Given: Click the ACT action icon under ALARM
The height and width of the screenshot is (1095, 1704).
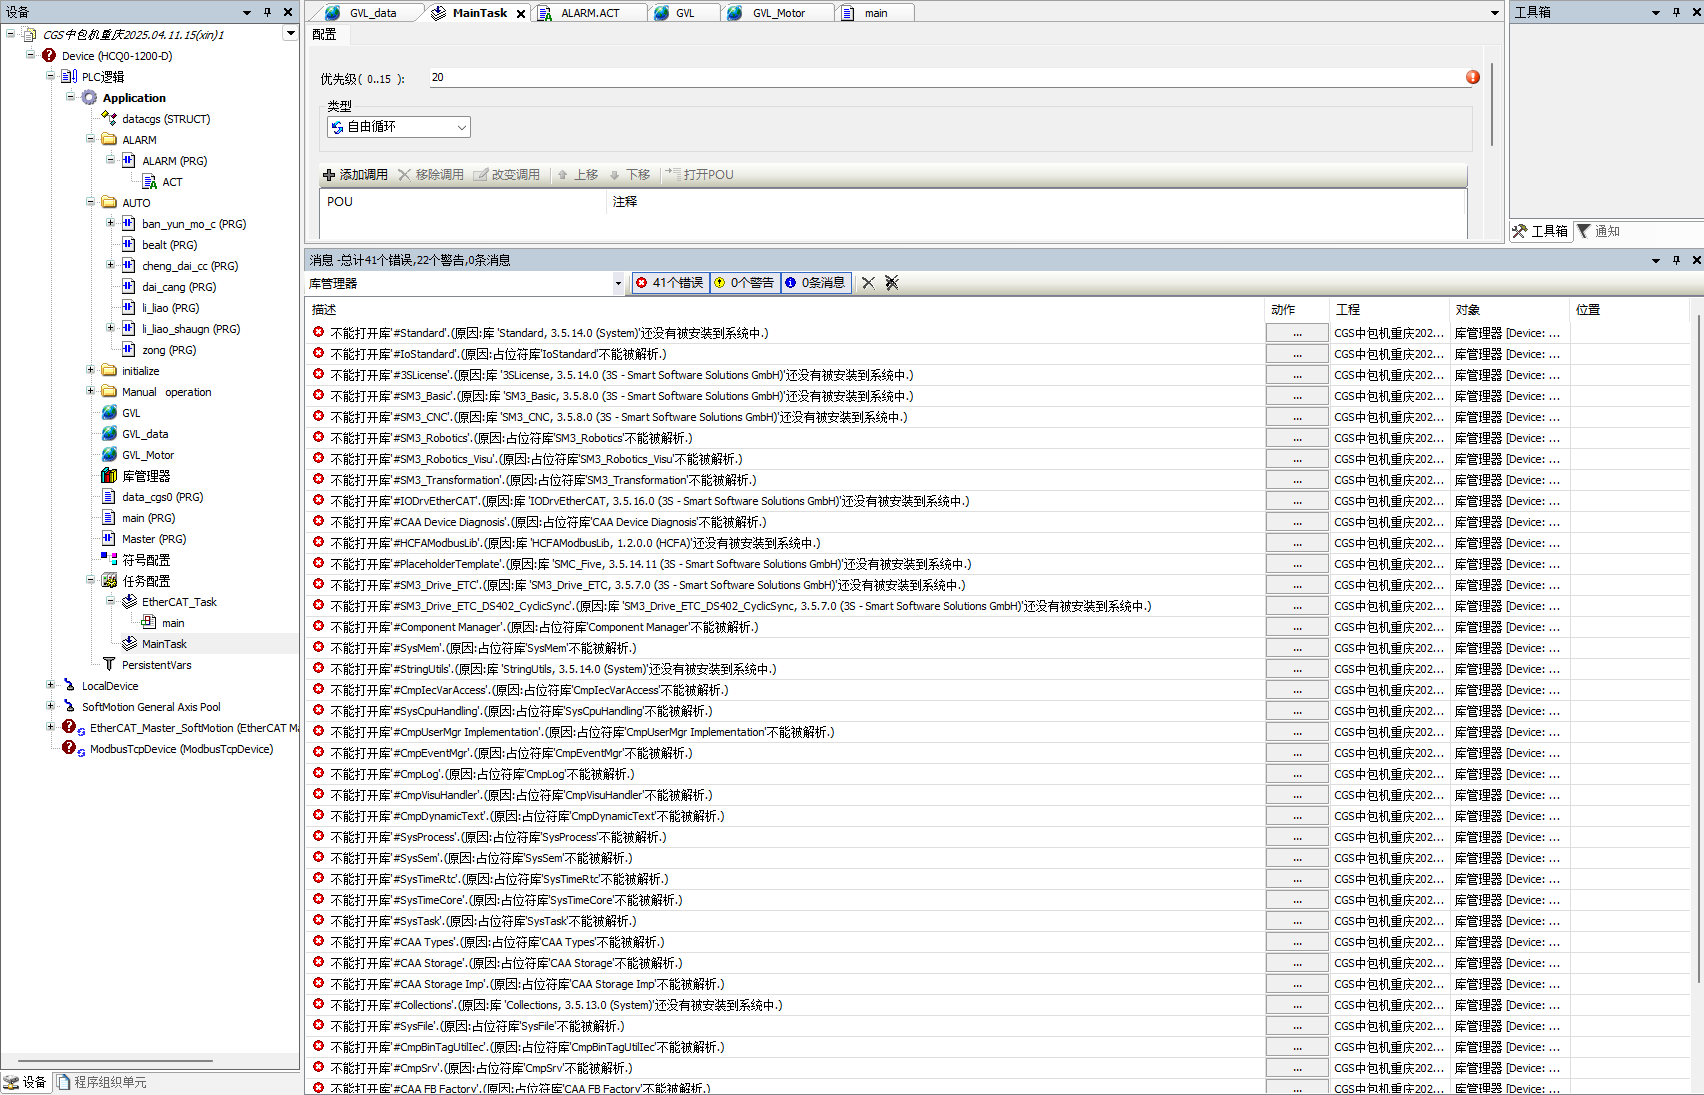Looking at the screenshot, I should [x=150, y=182].
